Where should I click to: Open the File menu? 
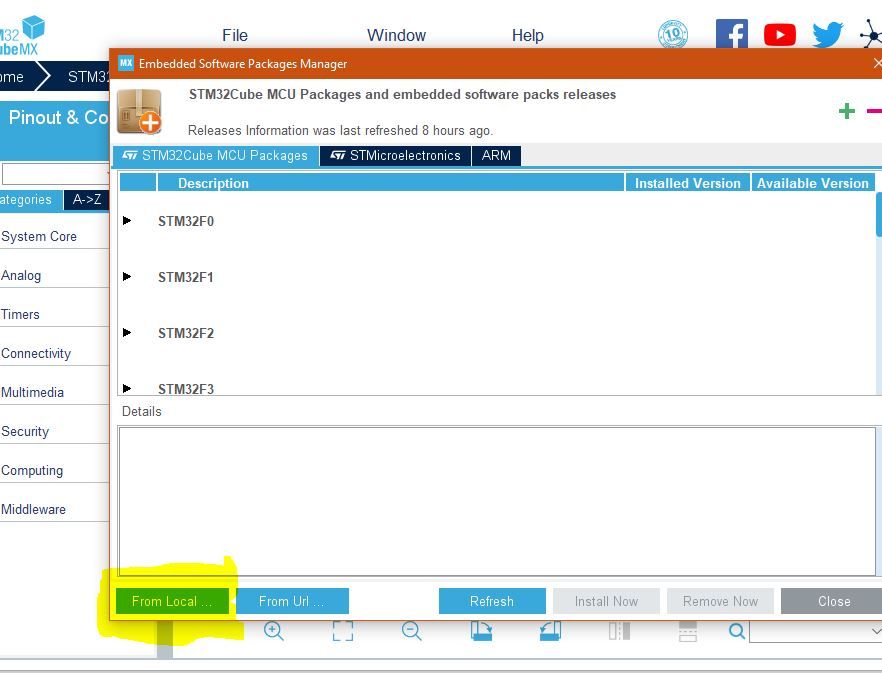(x=235, y=35)
